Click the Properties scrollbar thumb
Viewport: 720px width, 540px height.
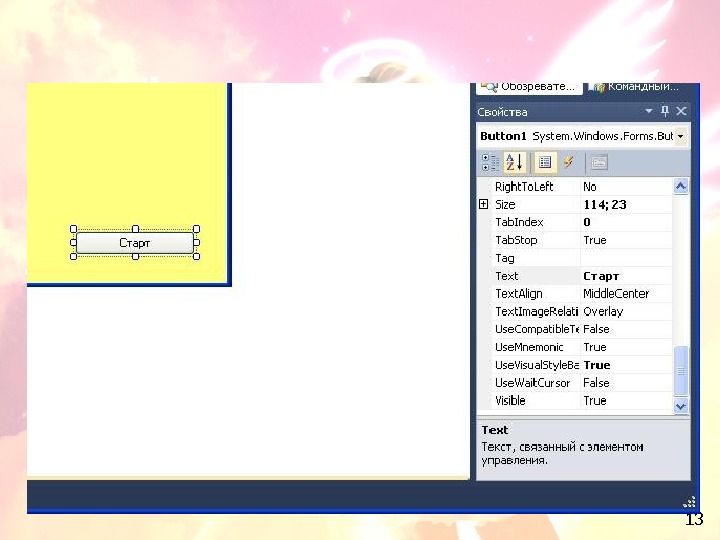(x=681, y=371)
